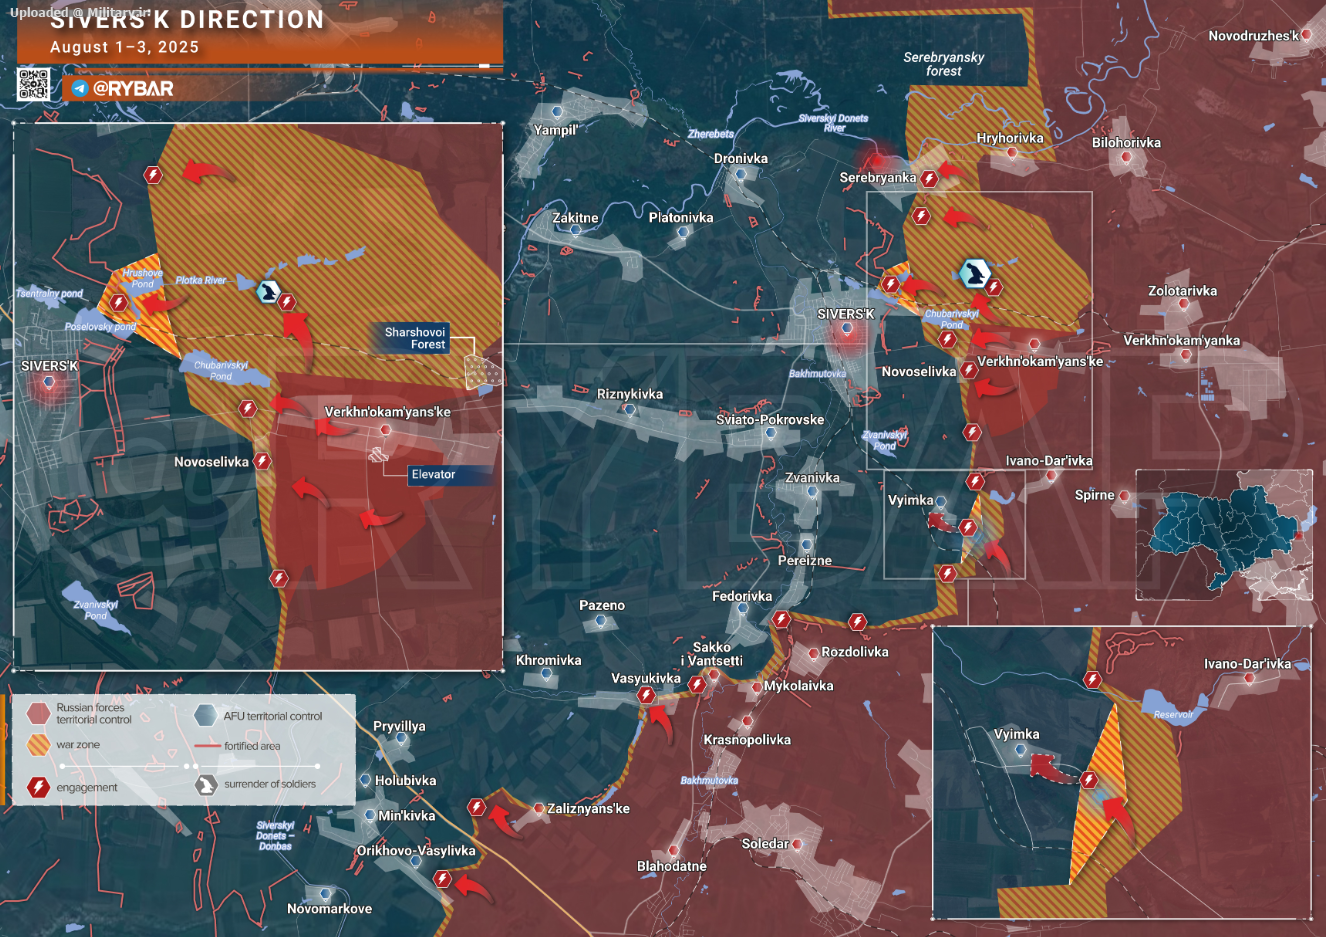Select the Khromivka town label
The height and width of the screenshot is (937, 1326).
coord(548,661)
